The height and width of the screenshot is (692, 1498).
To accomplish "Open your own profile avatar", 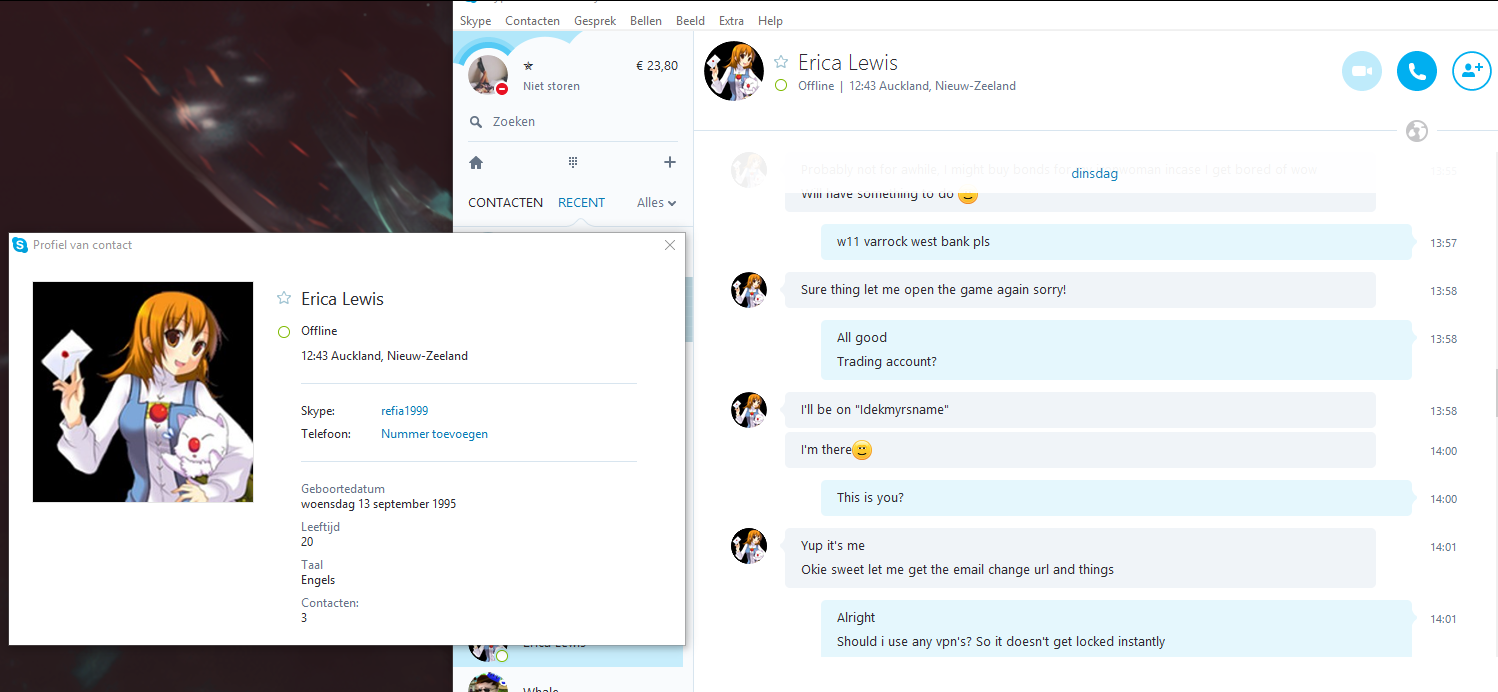I will (488, 75).
